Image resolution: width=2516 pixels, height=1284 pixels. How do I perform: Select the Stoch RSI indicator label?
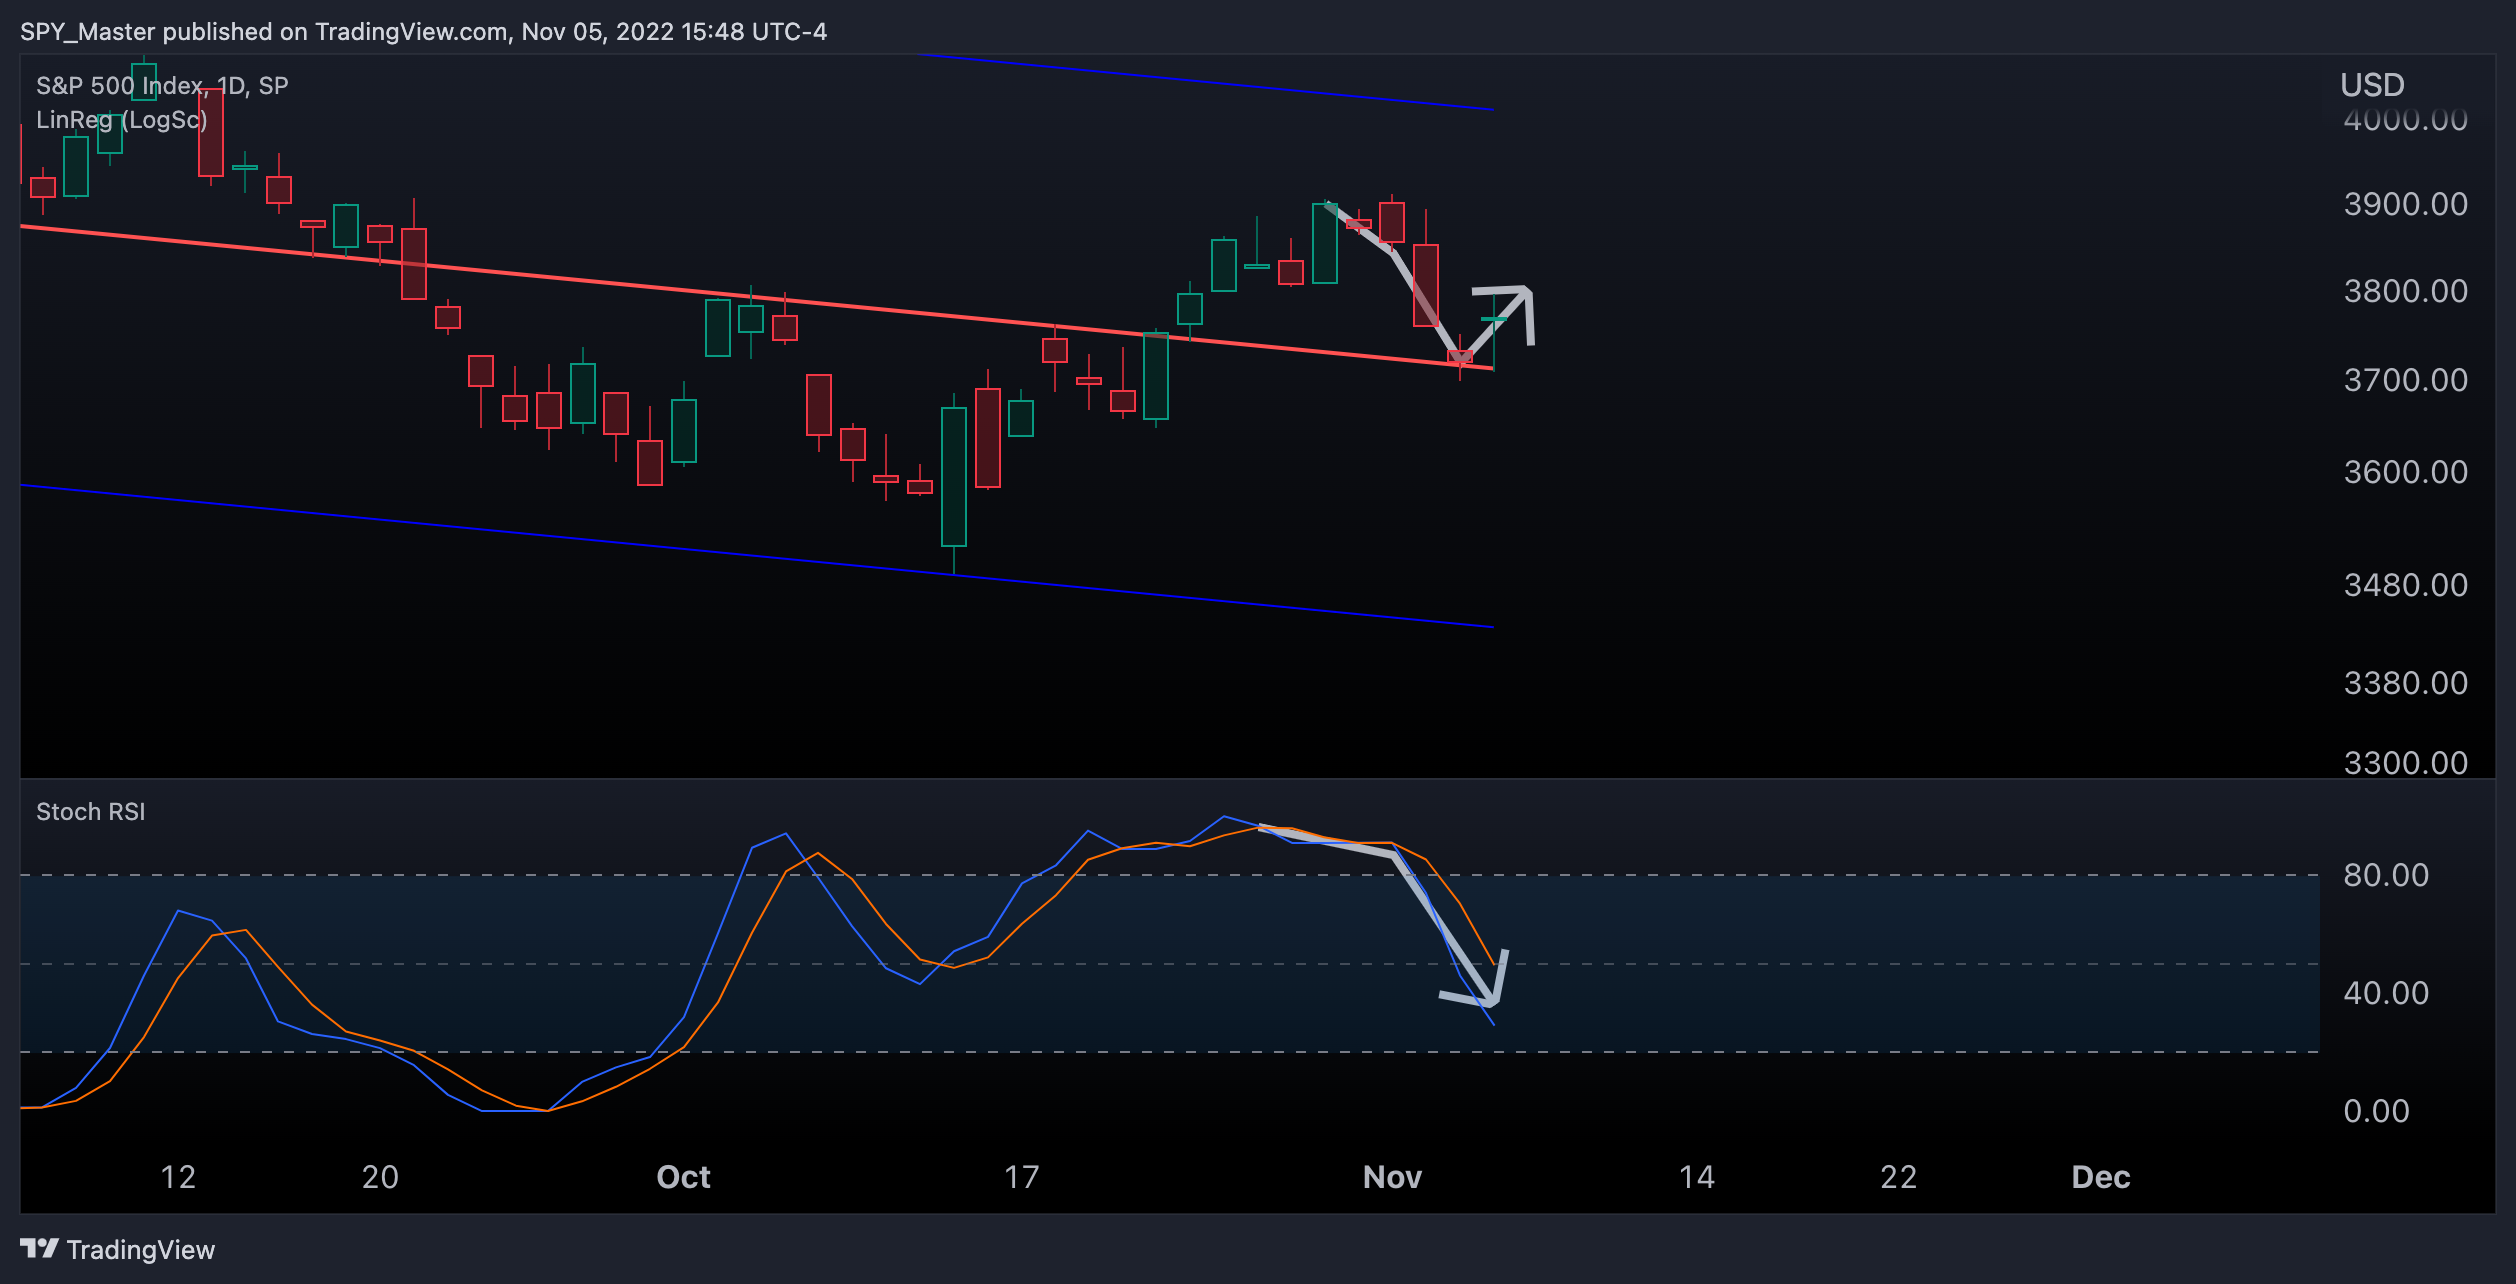91,812
